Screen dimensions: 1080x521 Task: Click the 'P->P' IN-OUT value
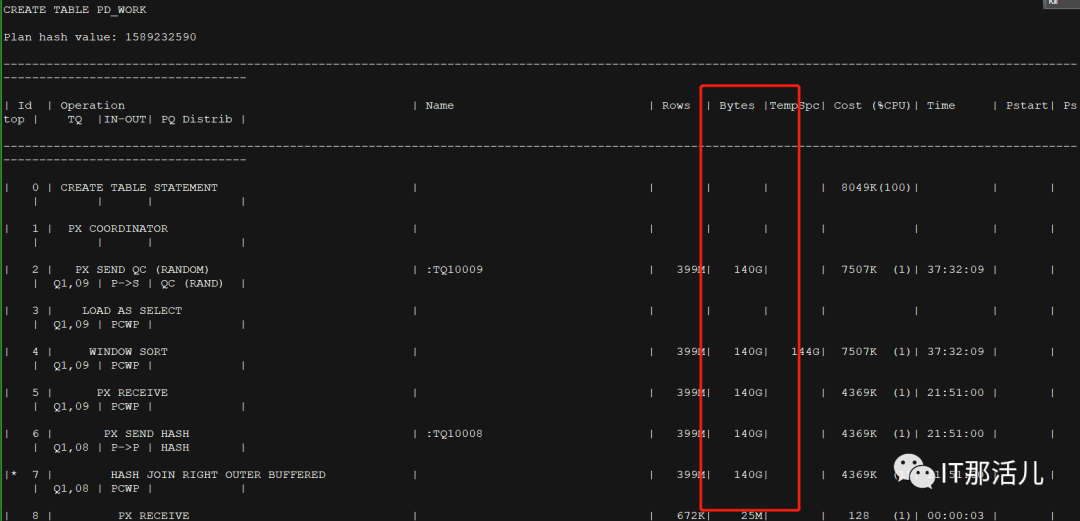[125, 447]
